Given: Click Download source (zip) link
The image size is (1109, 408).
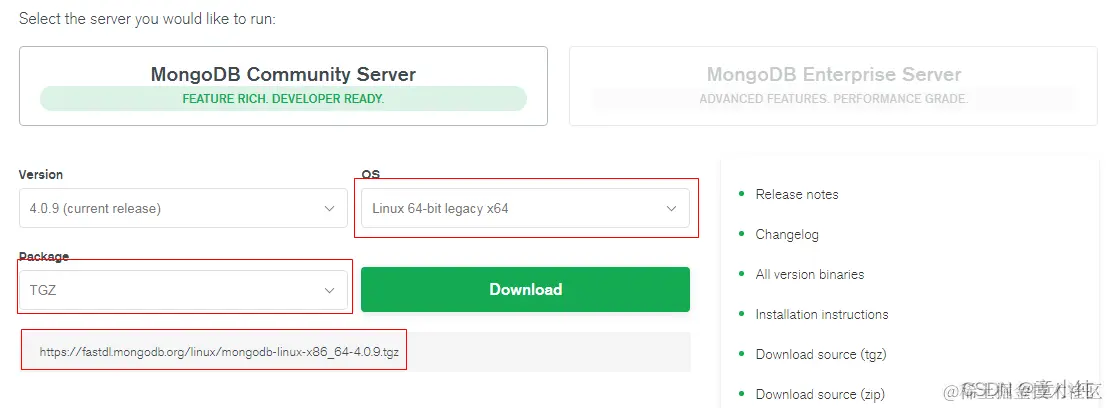Looking at the screenshot, I should pyautogui.click(x=820, y=394).
